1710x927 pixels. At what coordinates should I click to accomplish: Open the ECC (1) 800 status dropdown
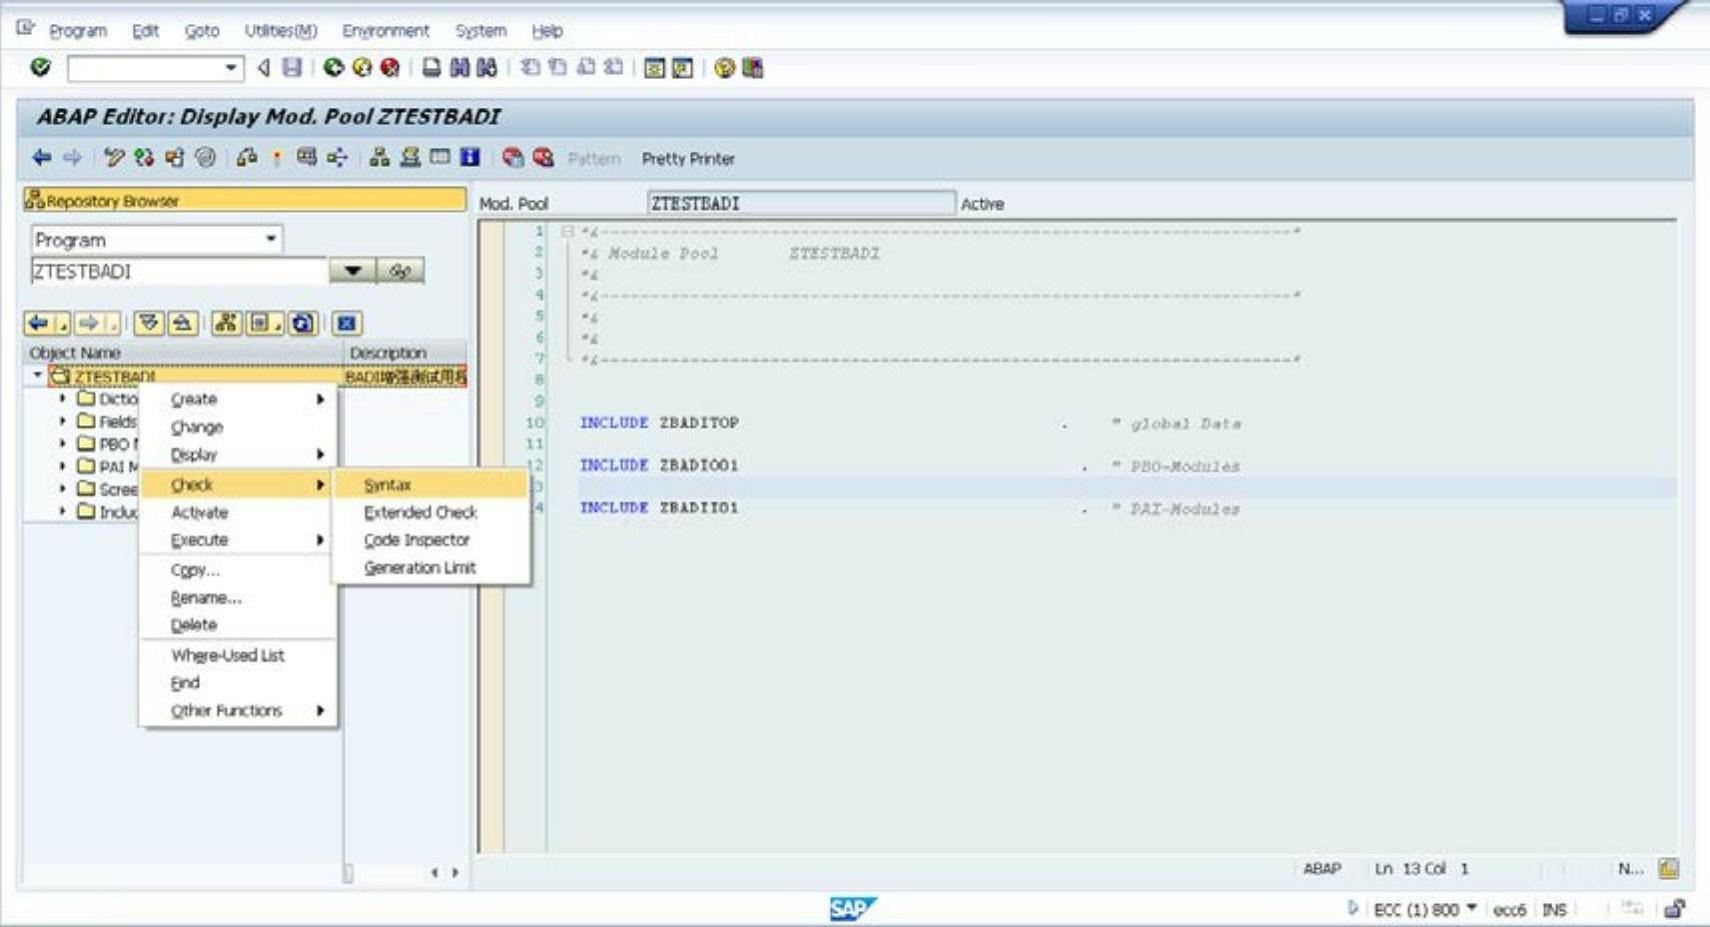1471,908
